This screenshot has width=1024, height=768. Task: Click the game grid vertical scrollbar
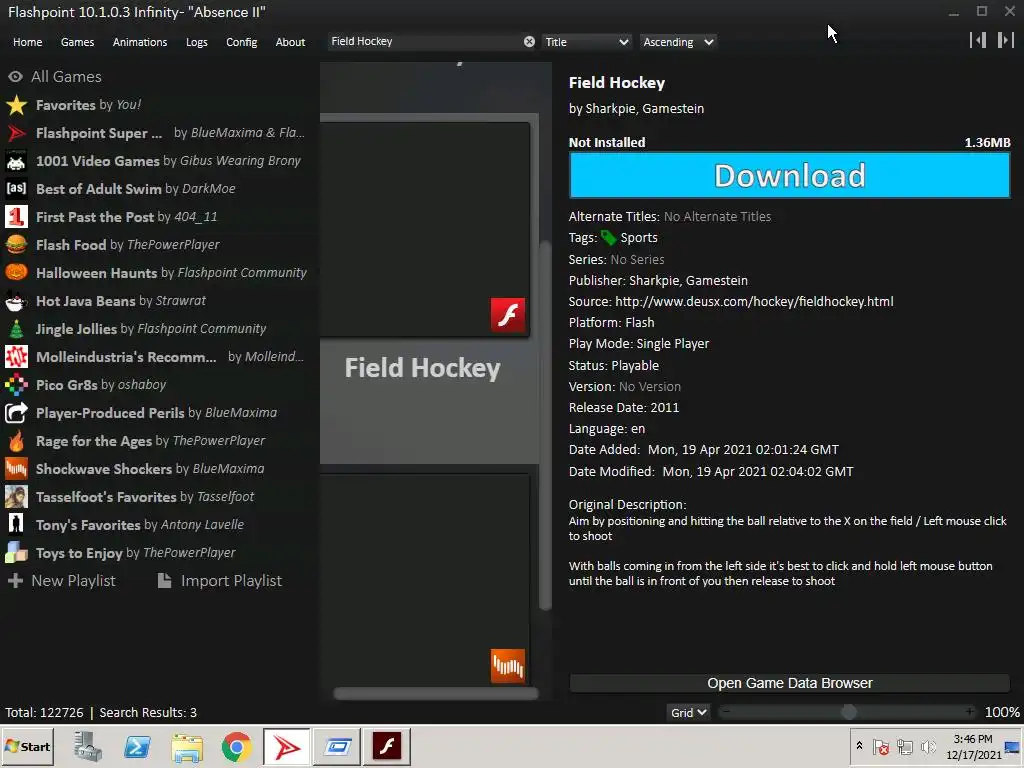545,425
